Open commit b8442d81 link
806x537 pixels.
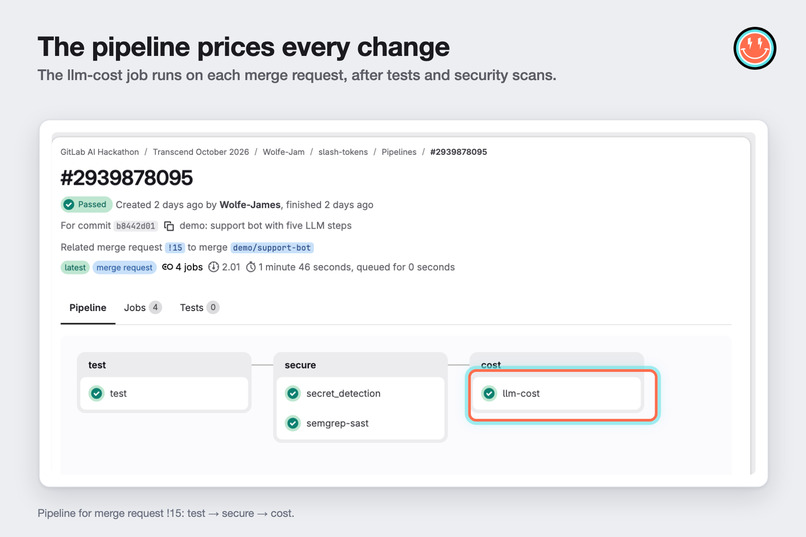[136, 226]
